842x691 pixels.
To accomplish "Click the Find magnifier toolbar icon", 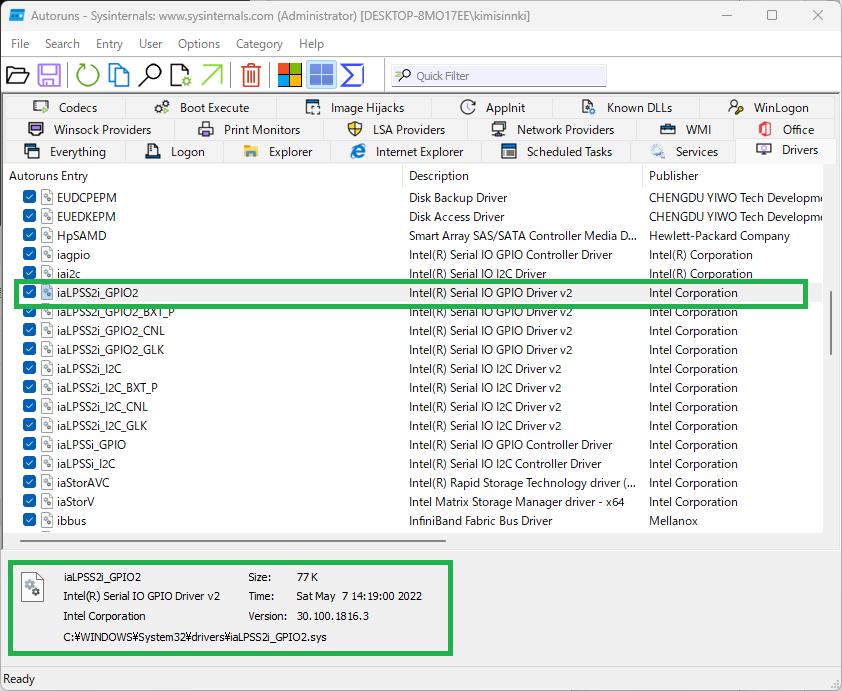I will point(150,75).
